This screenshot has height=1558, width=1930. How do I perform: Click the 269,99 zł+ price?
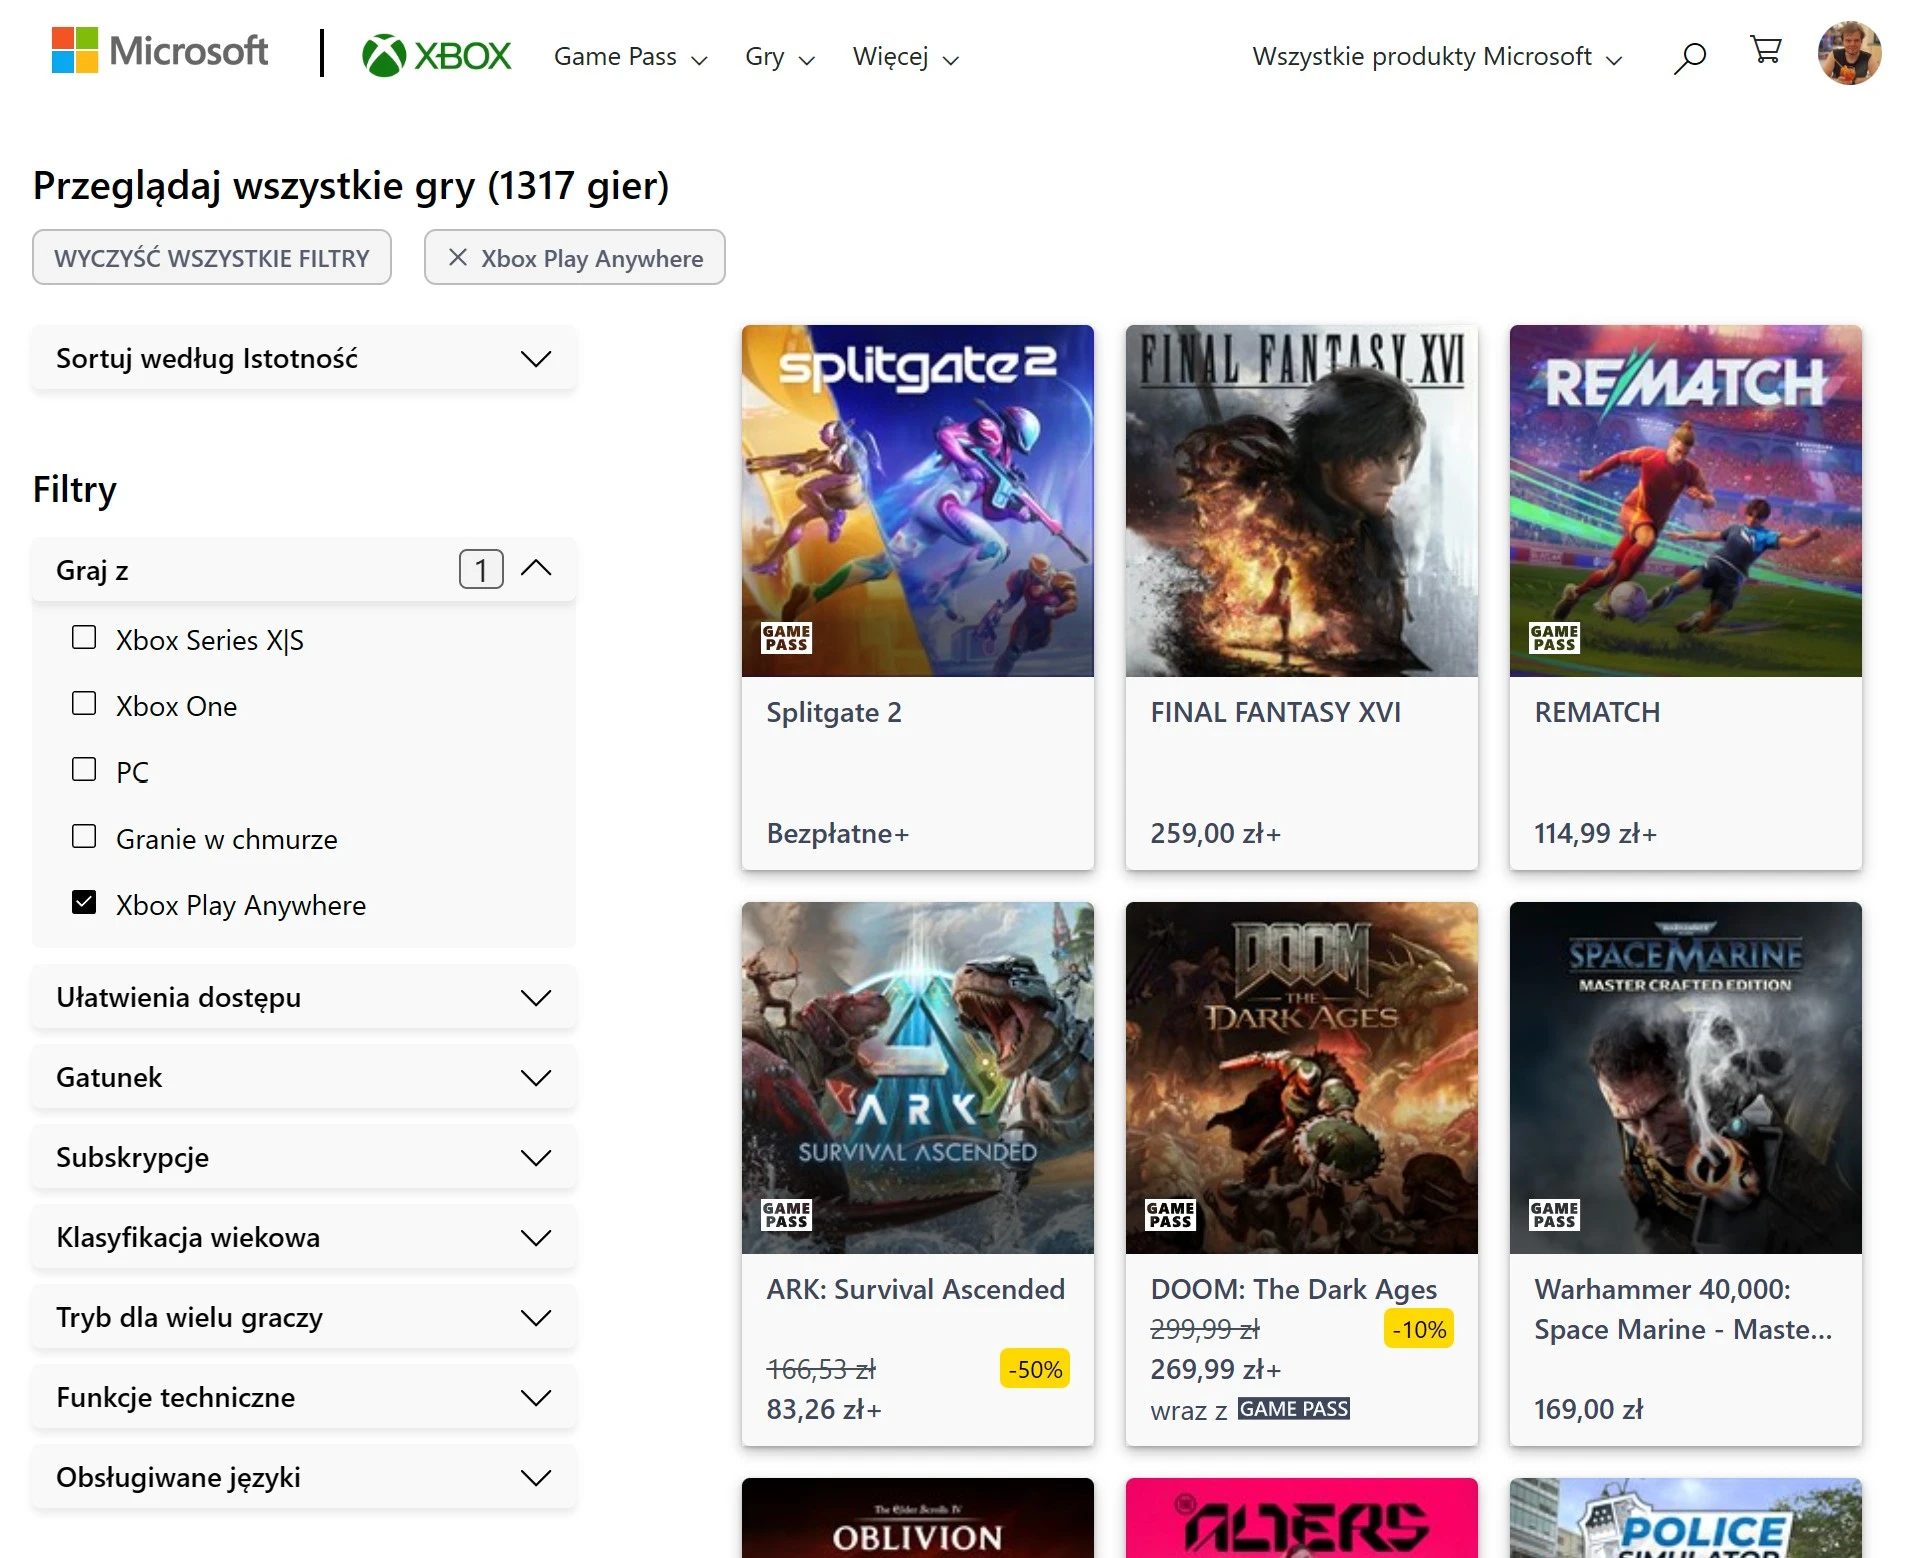point(1215,1369)
